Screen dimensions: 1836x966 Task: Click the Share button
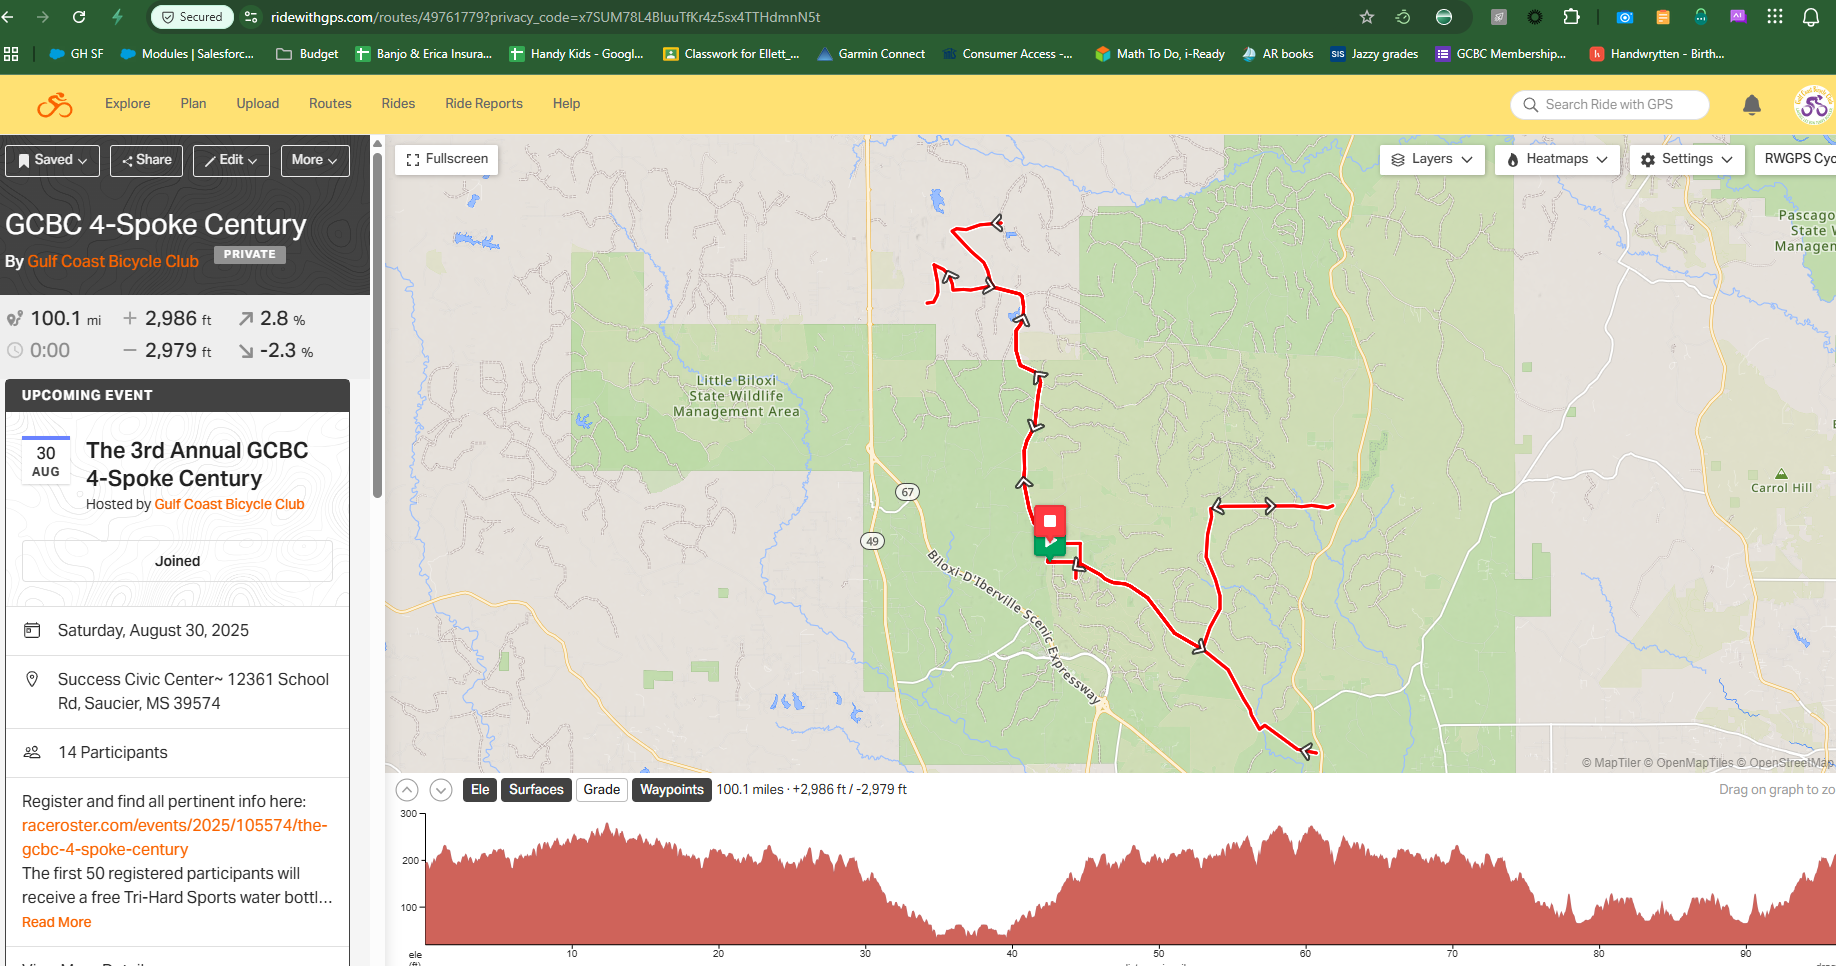(x=146, y=160)
